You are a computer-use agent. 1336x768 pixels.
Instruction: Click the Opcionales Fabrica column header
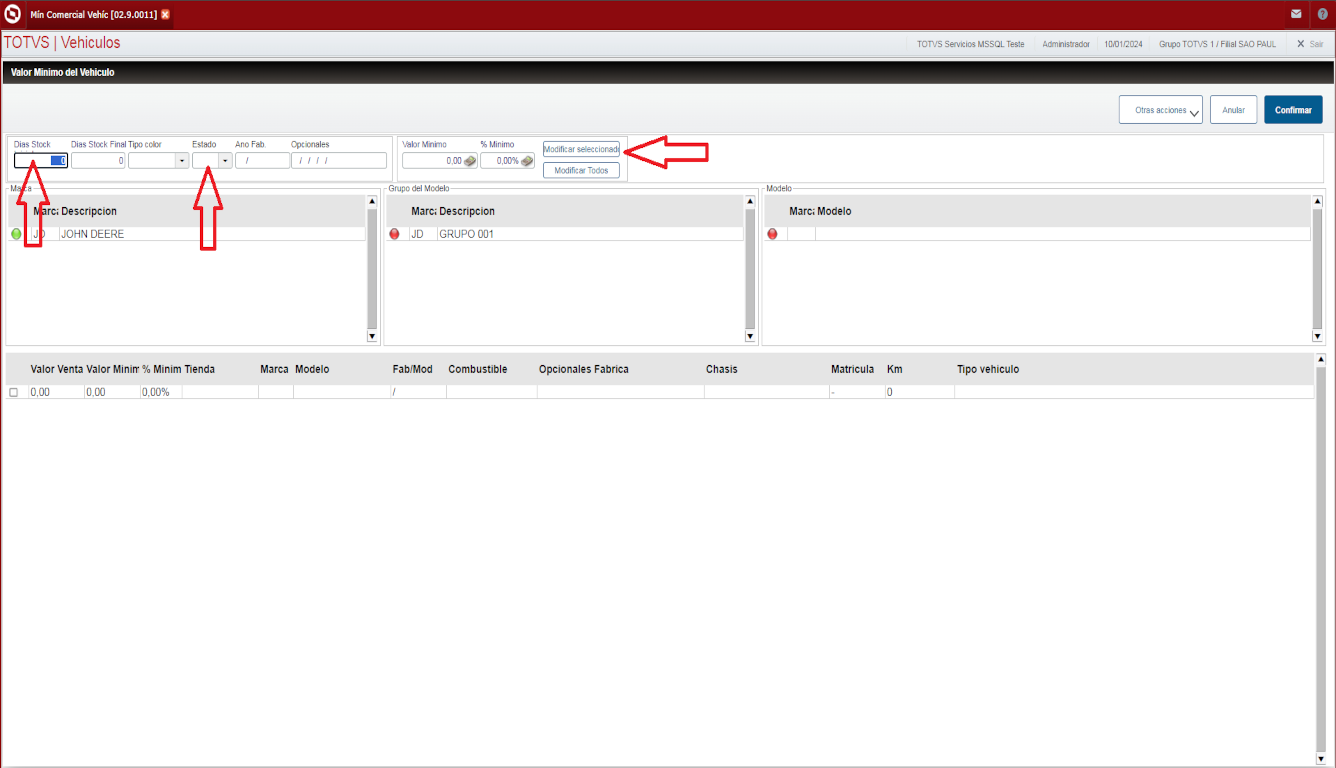(x=584, y=369)
